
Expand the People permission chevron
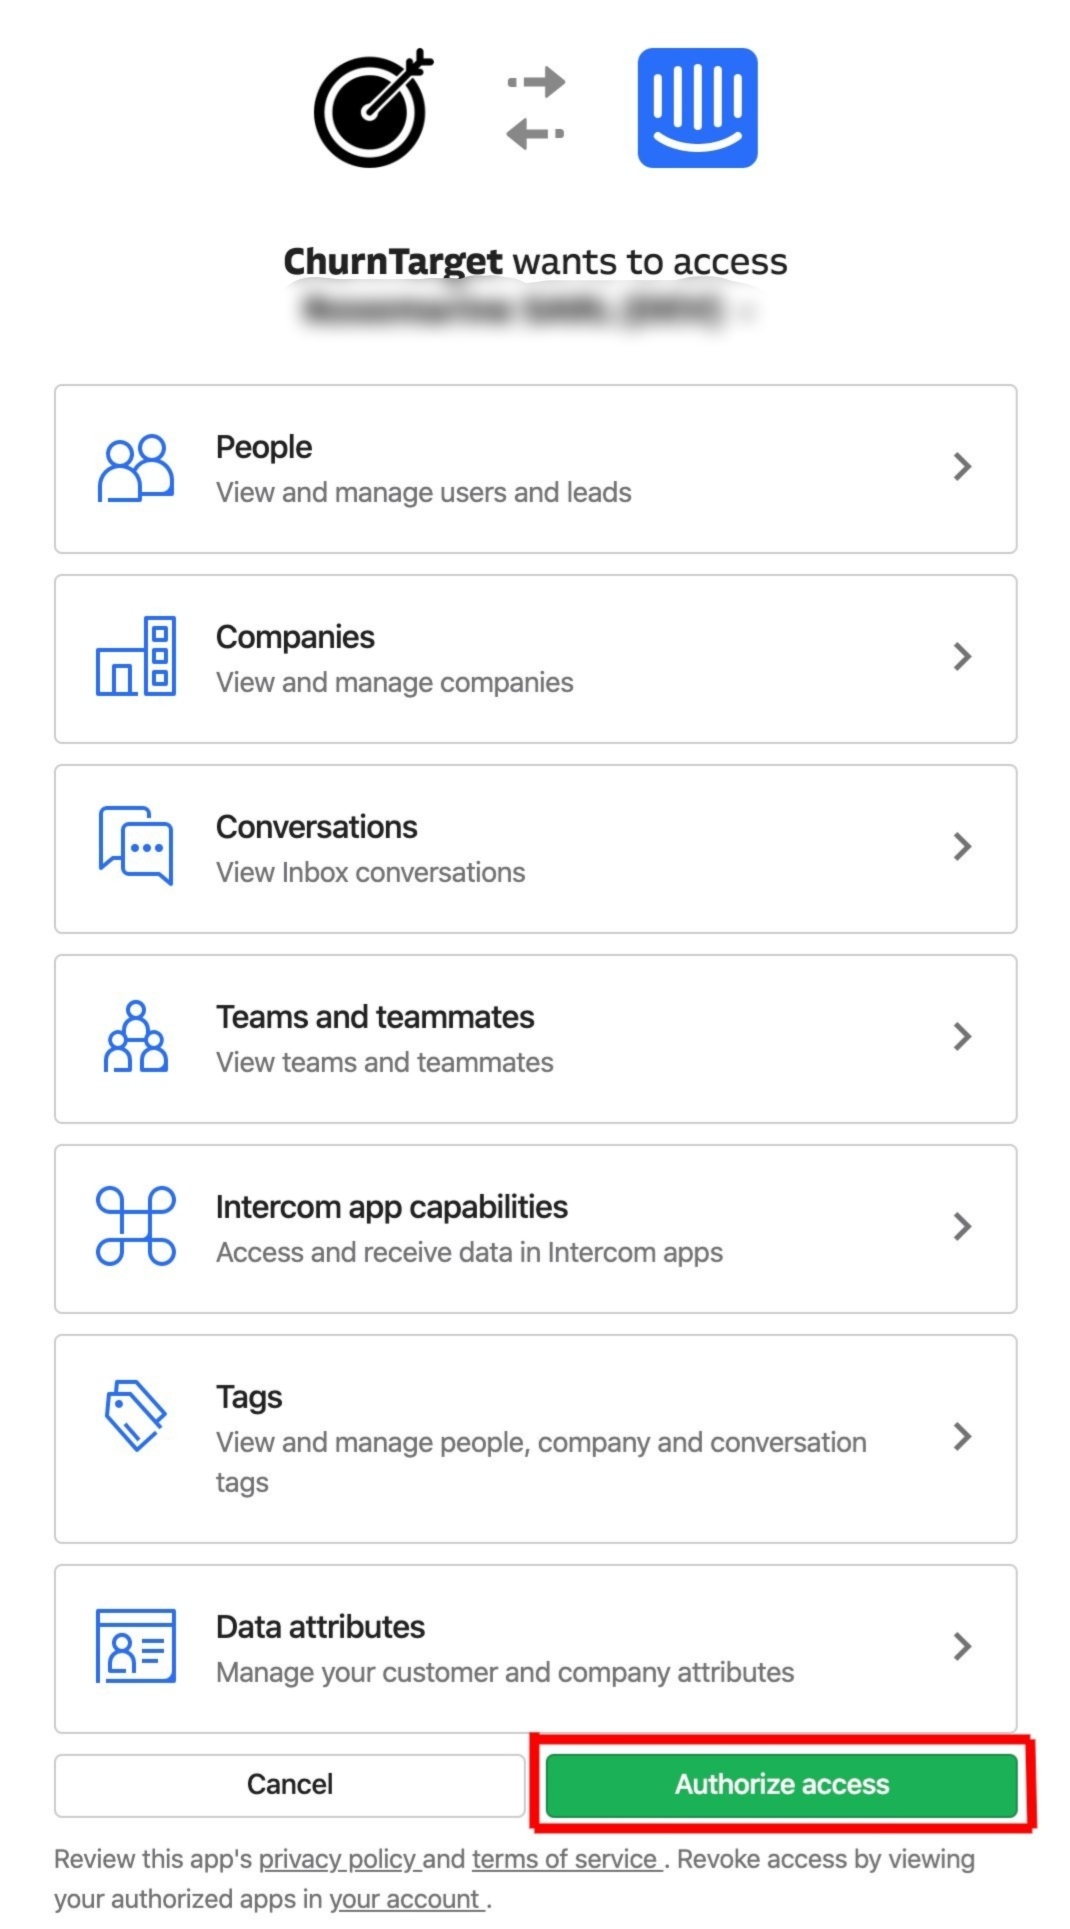pos(962,467)
